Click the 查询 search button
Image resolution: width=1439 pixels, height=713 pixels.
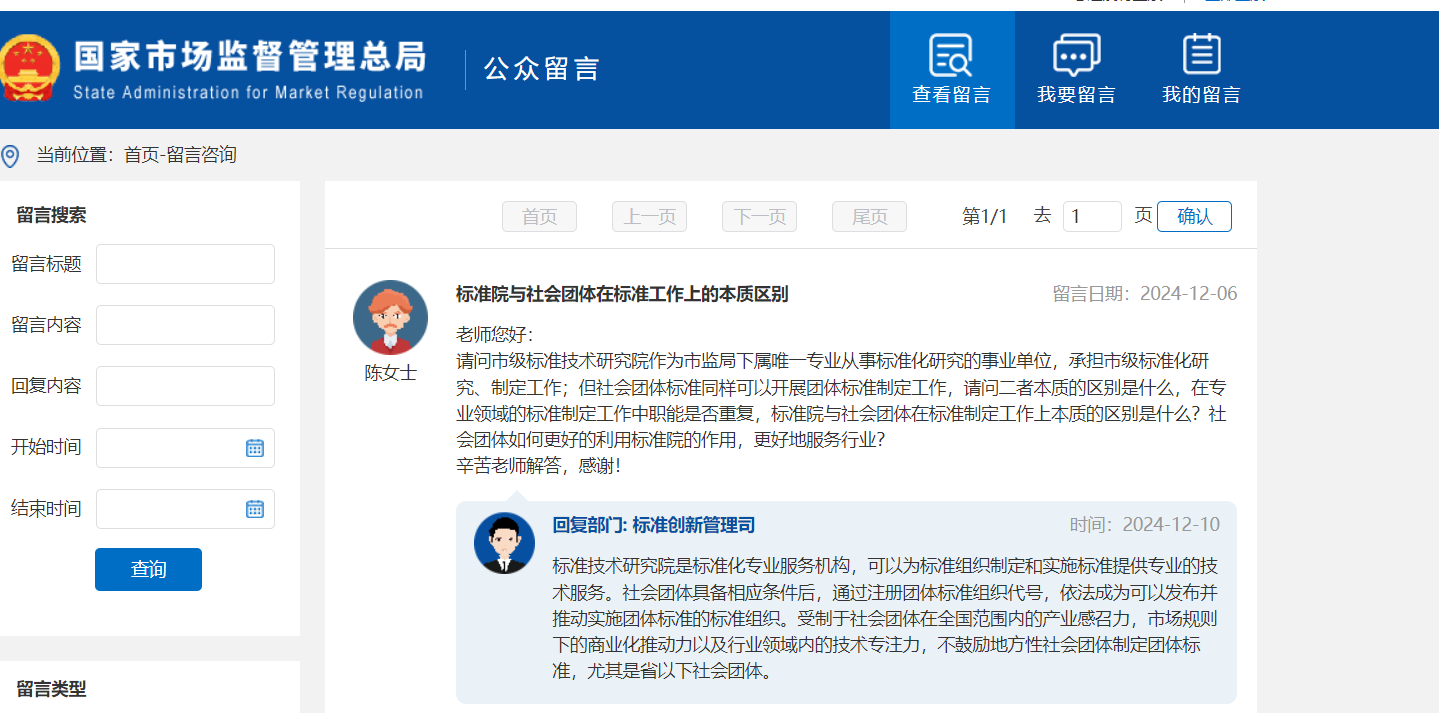[x=148, y=569]
